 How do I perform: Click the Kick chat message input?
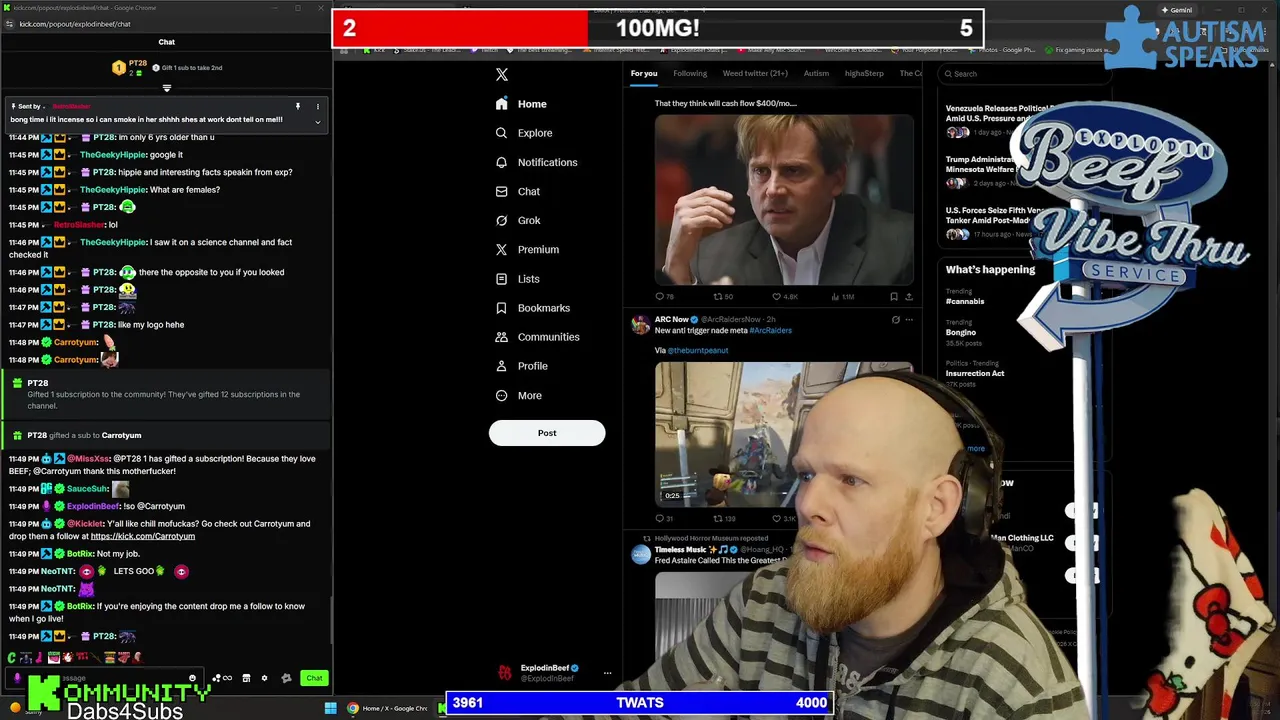(105, 678)
